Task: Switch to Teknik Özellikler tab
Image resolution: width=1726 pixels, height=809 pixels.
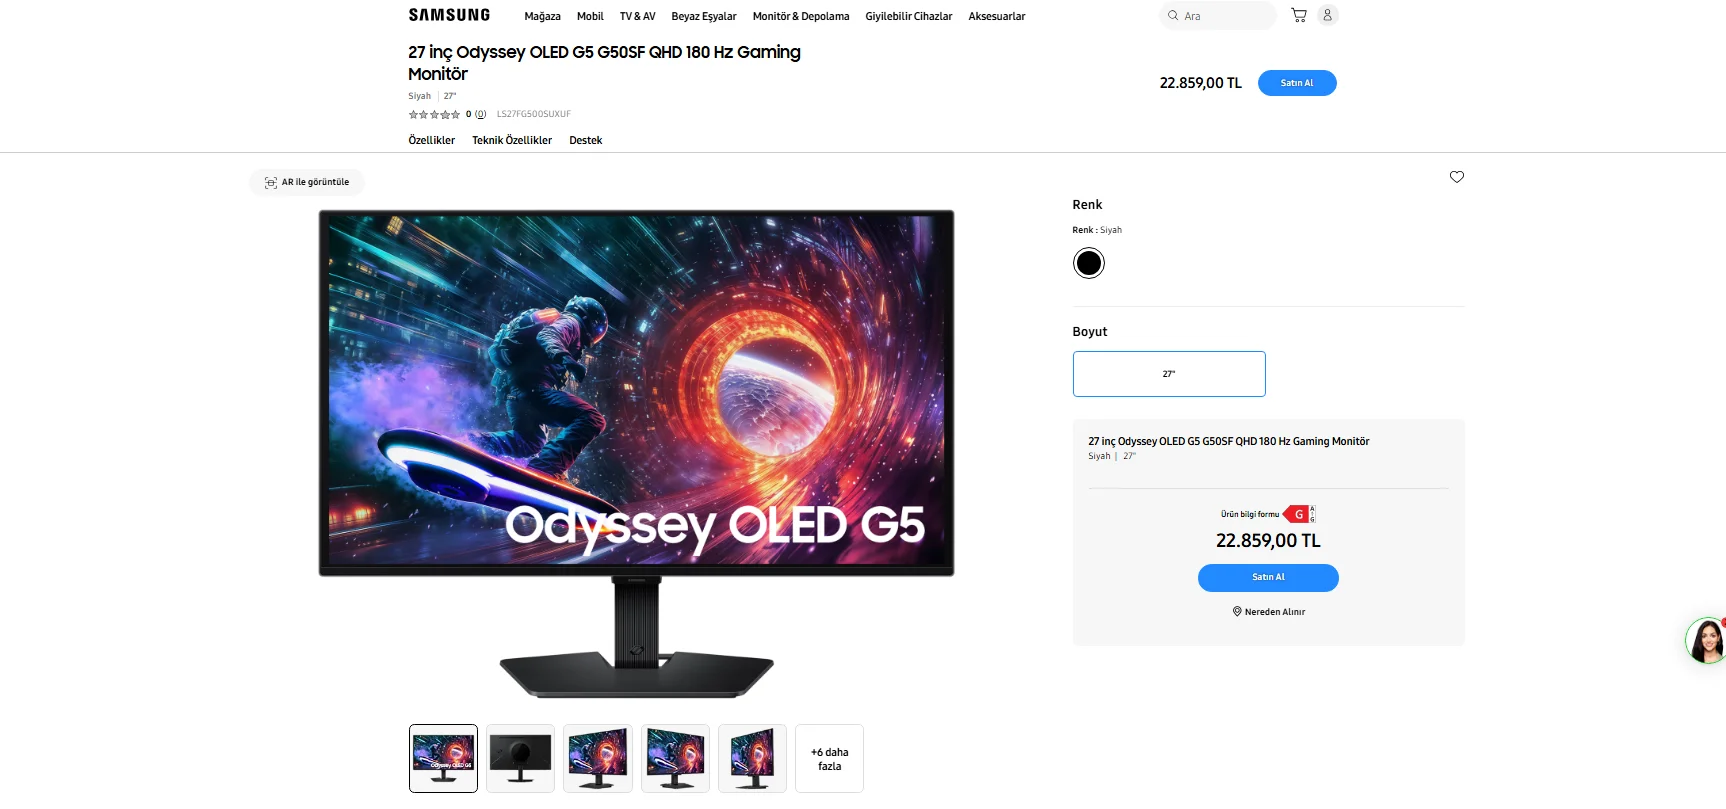Action: (x=512, y=140)
